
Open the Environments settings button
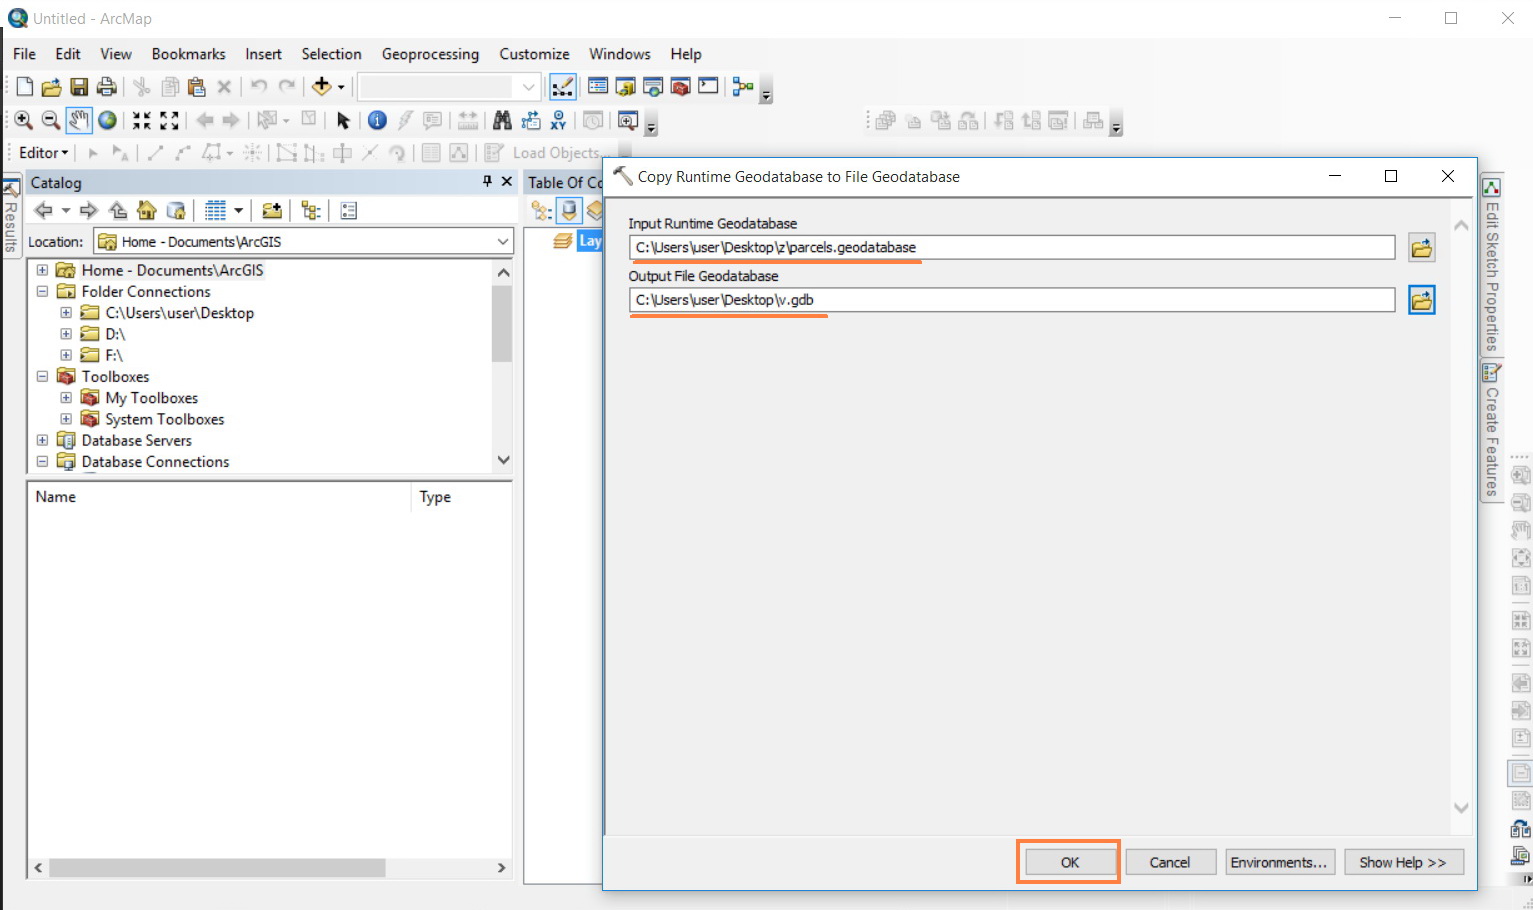1279,862
